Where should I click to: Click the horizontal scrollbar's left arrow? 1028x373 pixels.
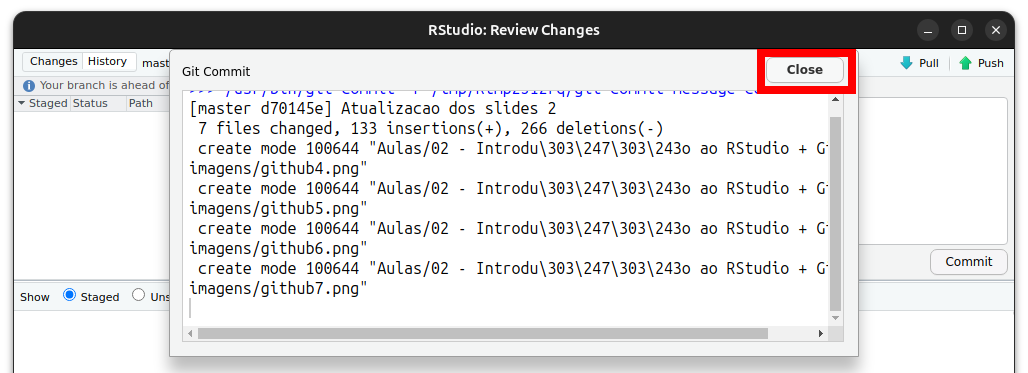[x=191, y=334]
